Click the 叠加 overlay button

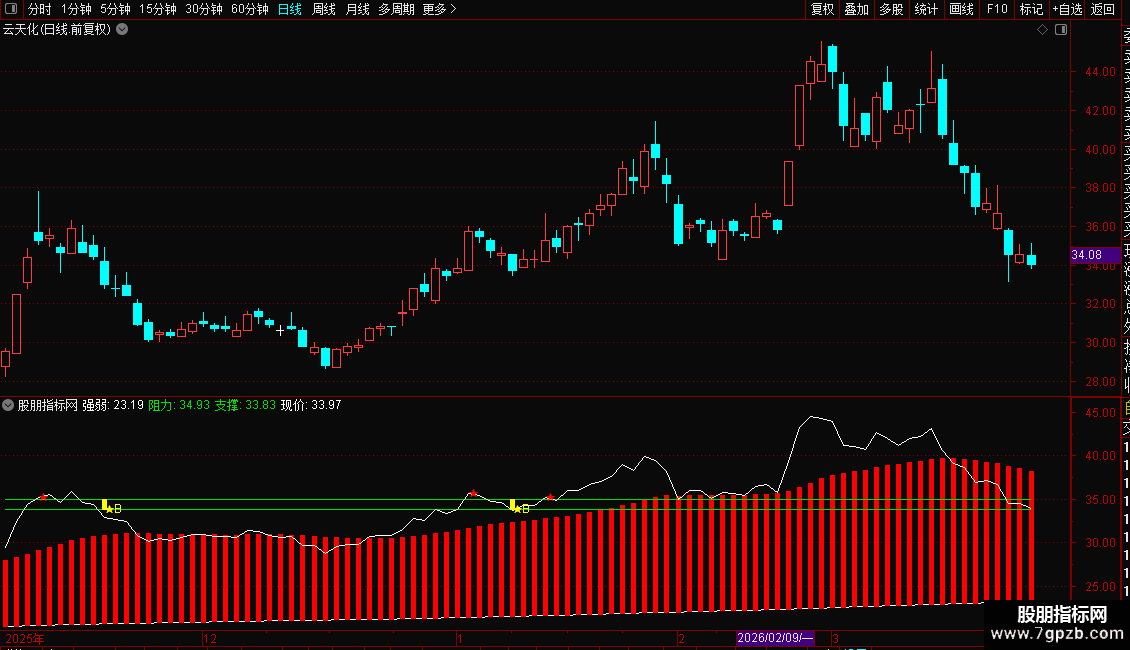click(x=857, y=9)
